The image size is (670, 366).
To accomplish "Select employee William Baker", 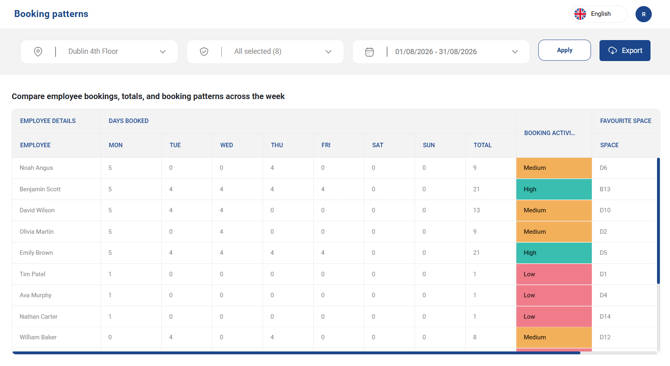I will (38, 337).
